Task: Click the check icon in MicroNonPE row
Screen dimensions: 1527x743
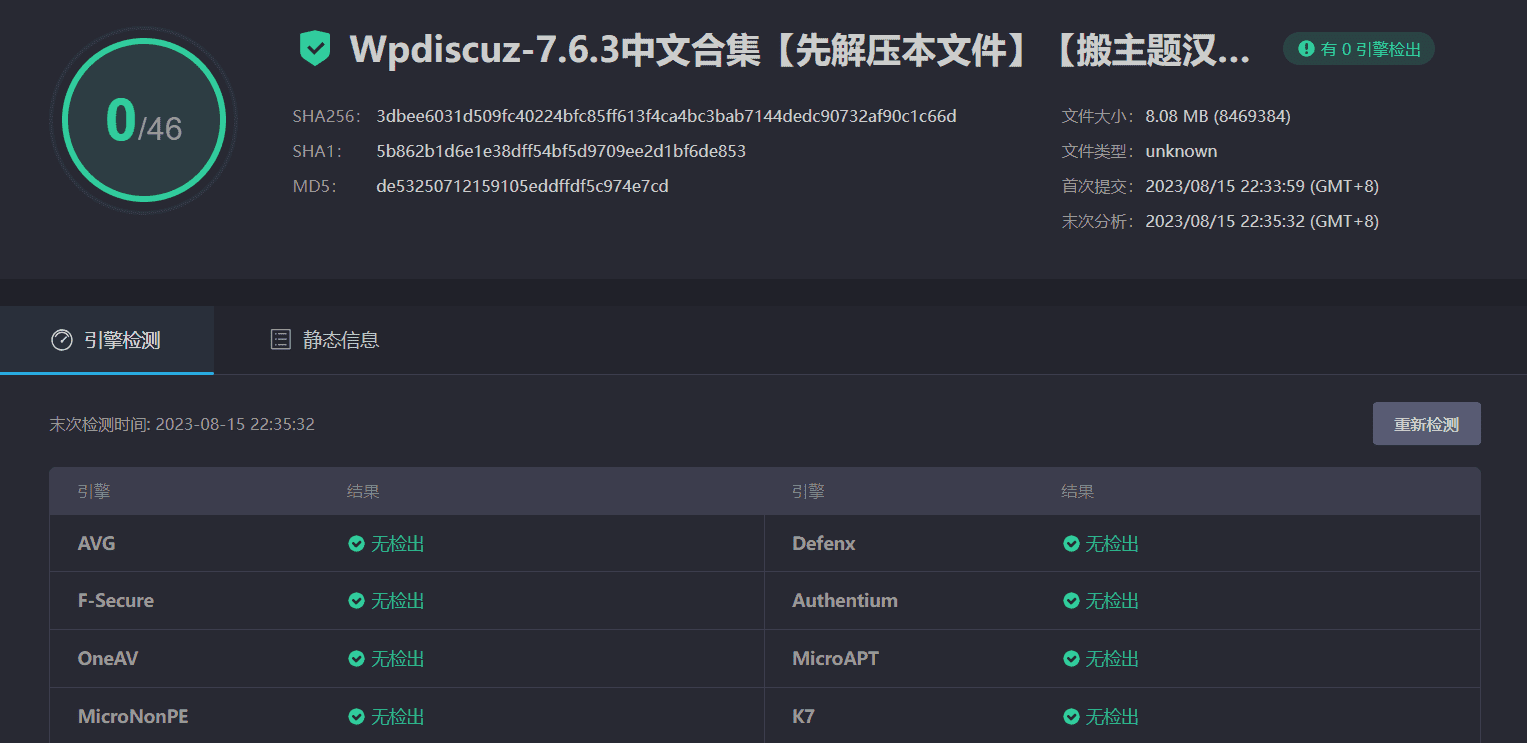Action: point(356,717)
